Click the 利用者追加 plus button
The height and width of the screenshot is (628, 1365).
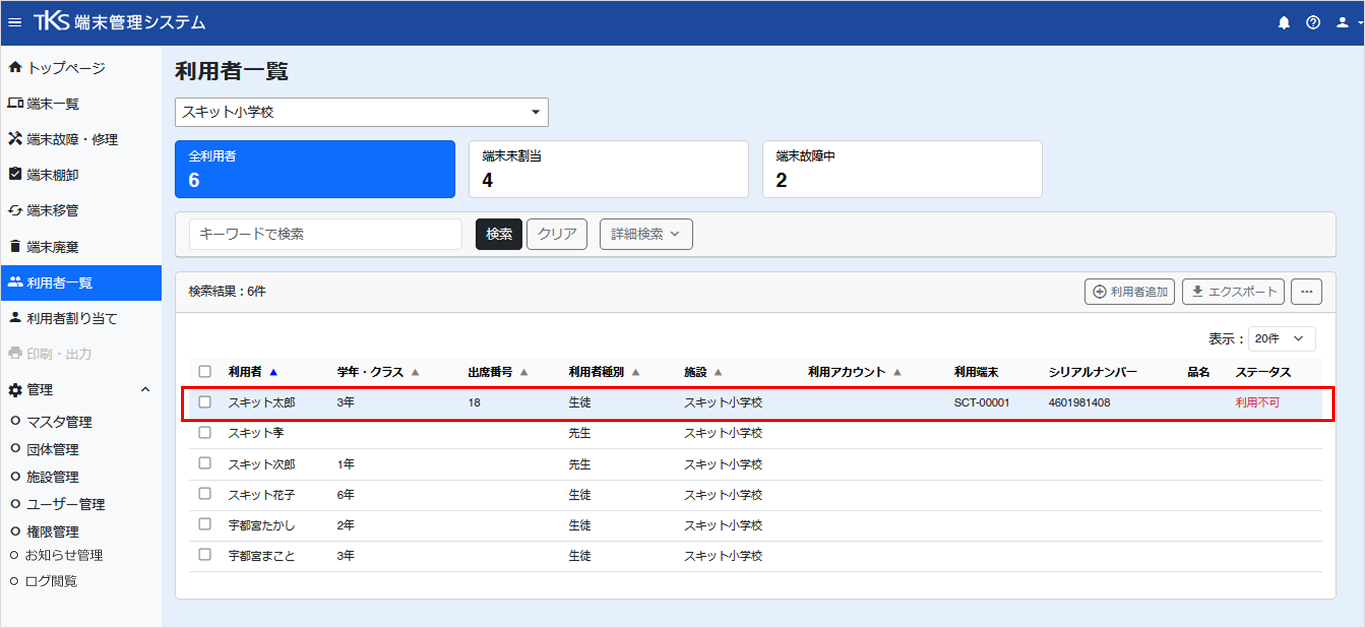pos(1130,291)
